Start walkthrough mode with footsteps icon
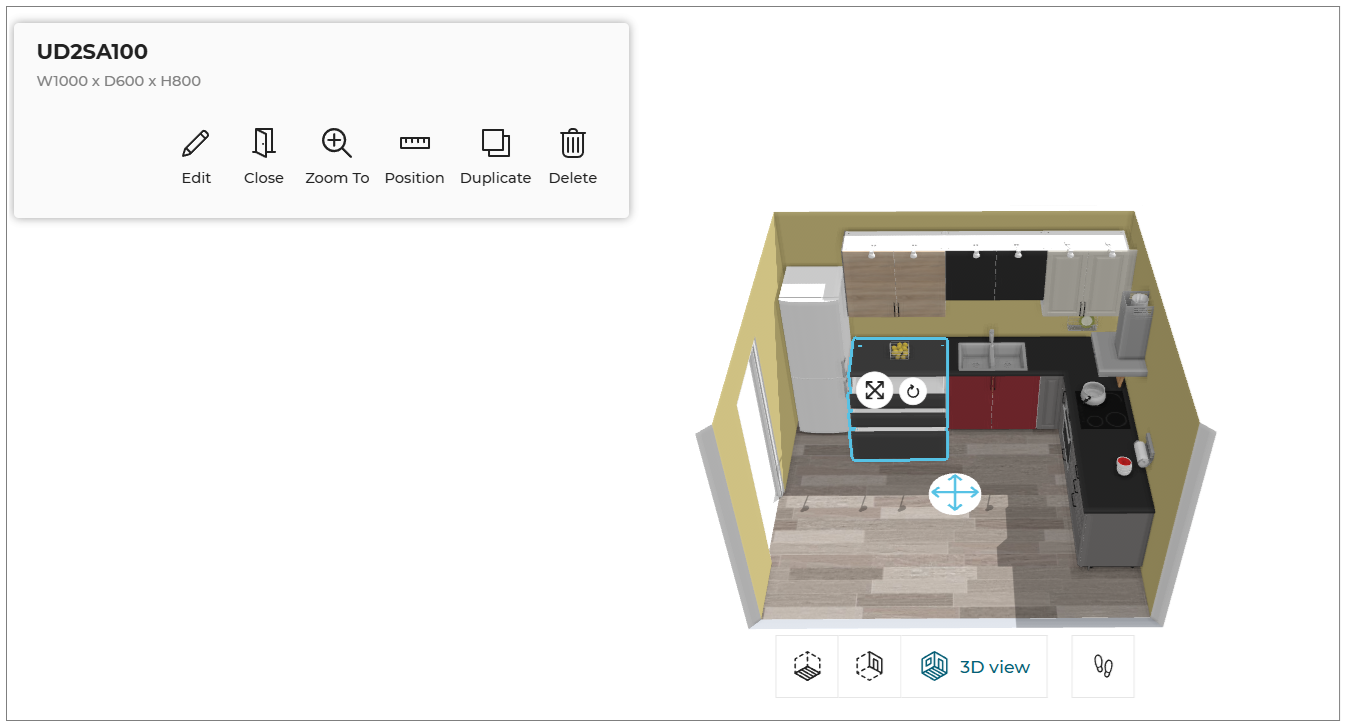This screenshot has width=1350, height=727. [x=1102, y=666]
